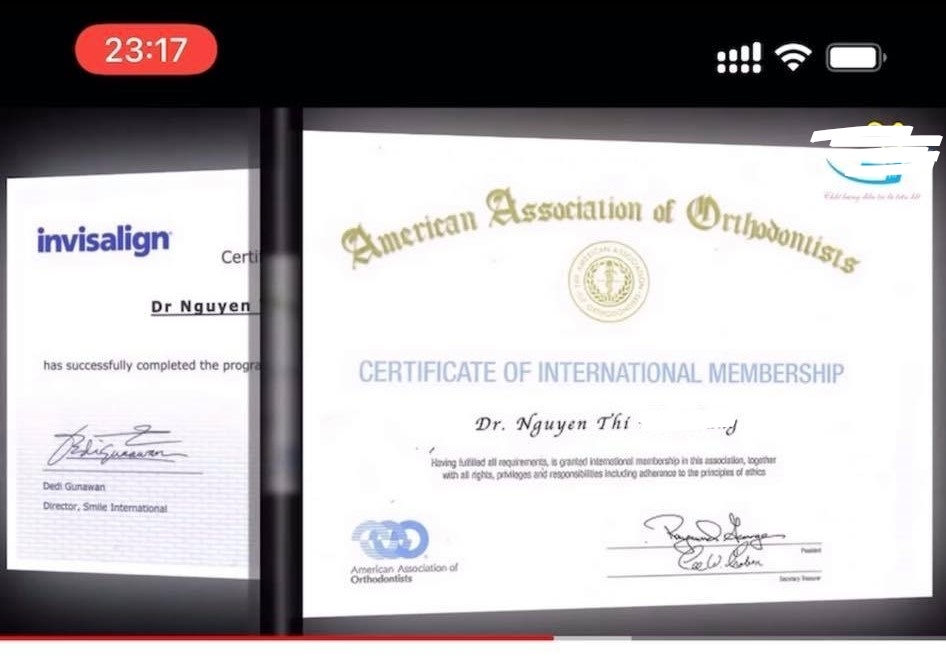
Task: Click the invisalign logo on left certificate
Action: (104, 240)
